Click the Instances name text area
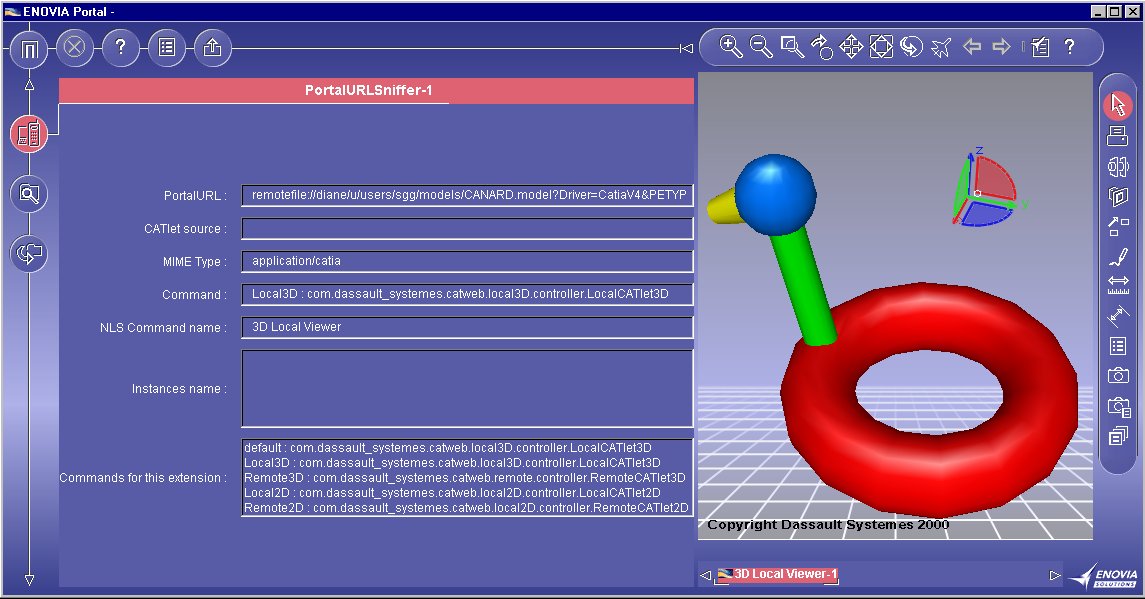 467,389
